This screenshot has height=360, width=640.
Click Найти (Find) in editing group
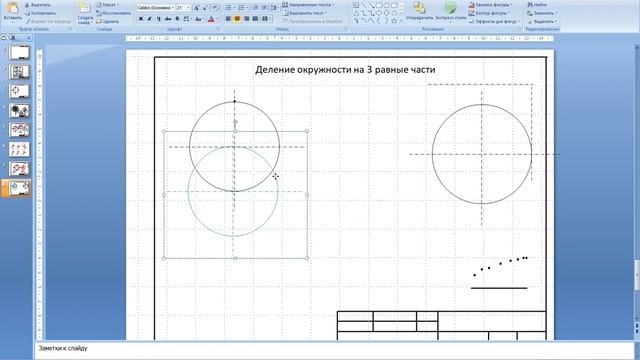(537, 5)
